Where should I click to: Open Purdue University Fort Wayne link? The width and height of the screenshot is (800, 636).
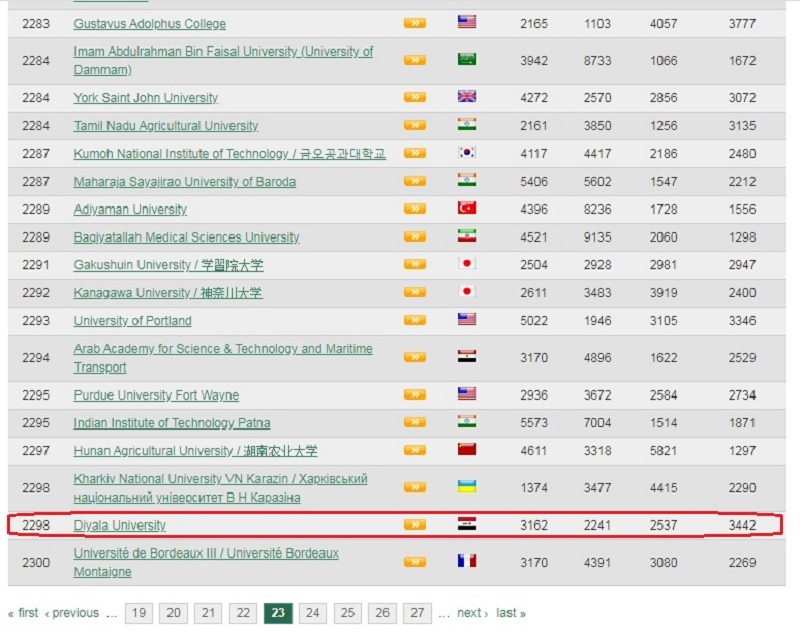click(156, 396)
